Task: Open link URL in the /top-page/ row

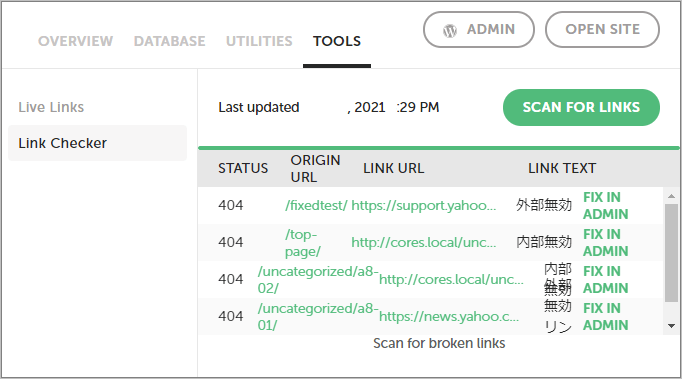Action: [x=424, y=242]
